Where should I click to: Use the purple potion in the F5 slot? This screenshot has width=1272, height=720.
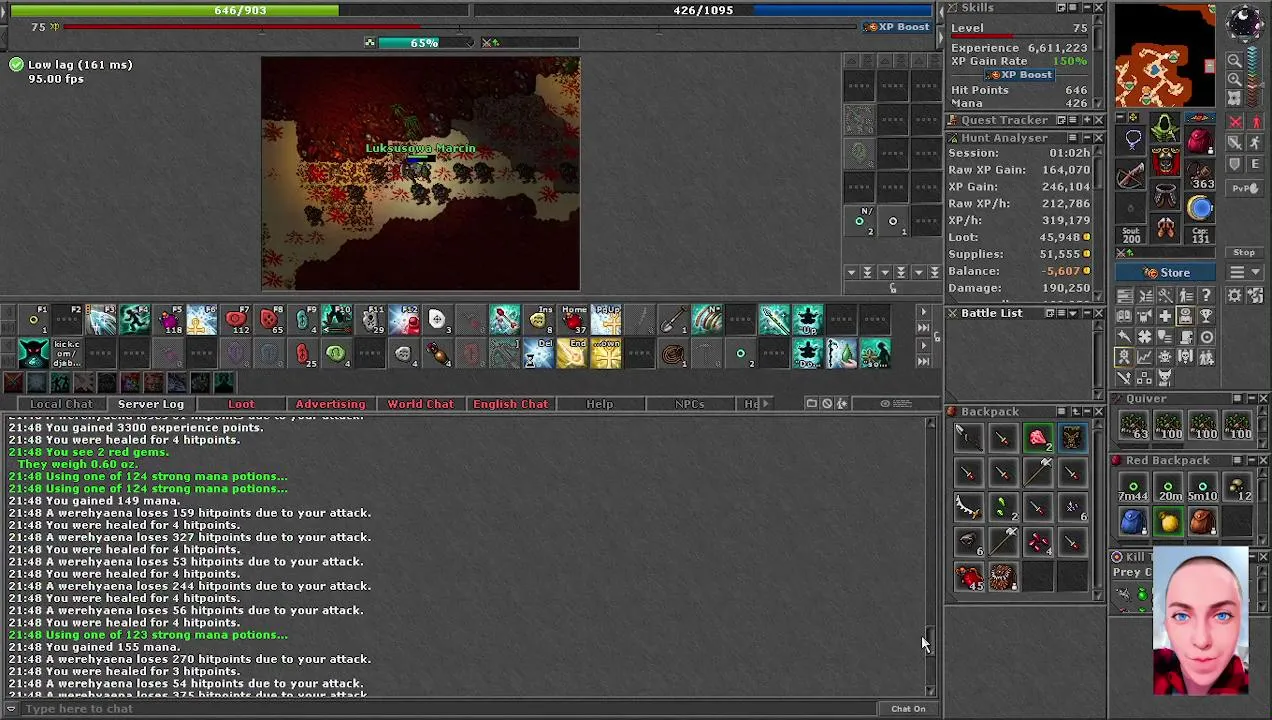pyautogui.click(x=169, y=320)
